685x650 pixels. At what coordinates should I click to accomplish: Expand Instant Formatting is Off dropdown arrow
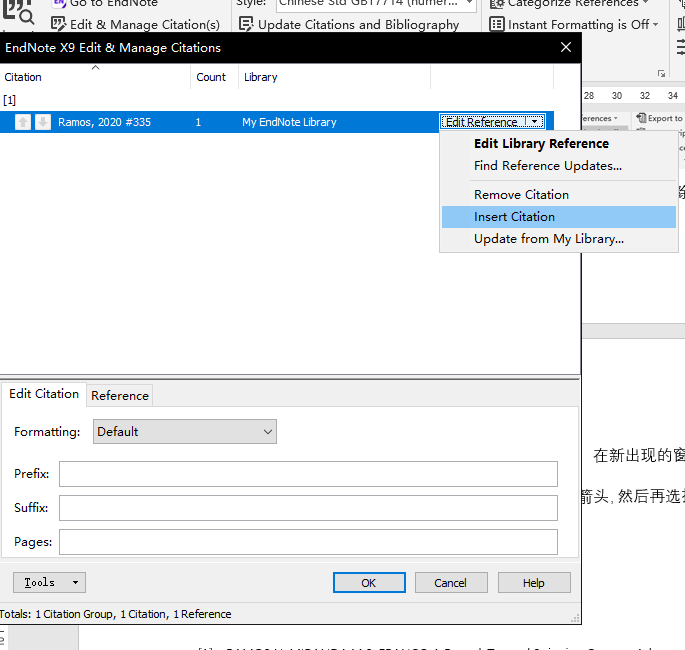(655, 24)
